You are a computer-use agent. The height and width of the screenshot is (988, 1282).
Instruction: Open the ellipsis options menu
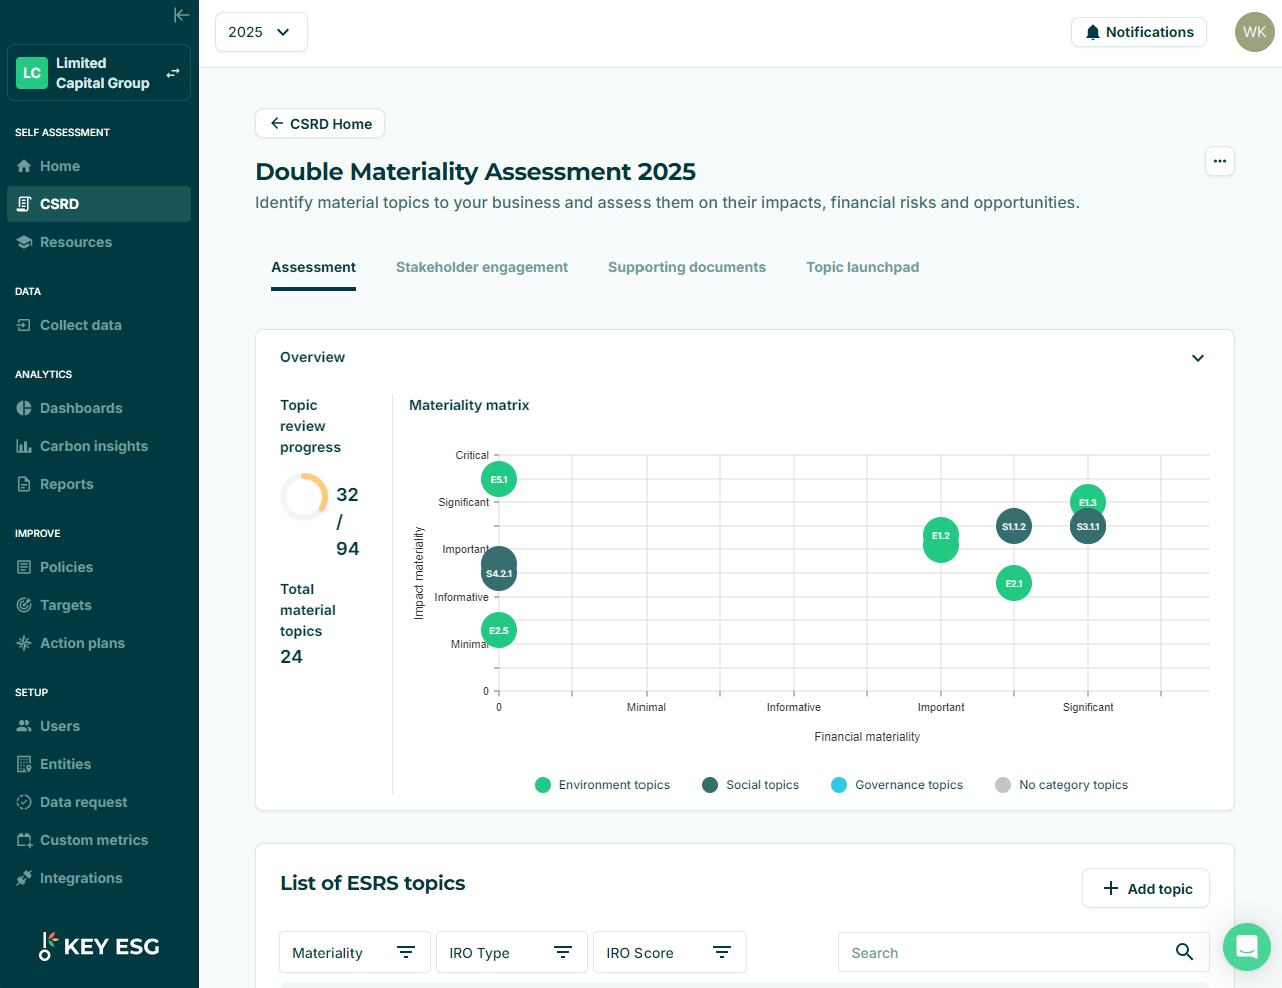(x=1219, y=161)
